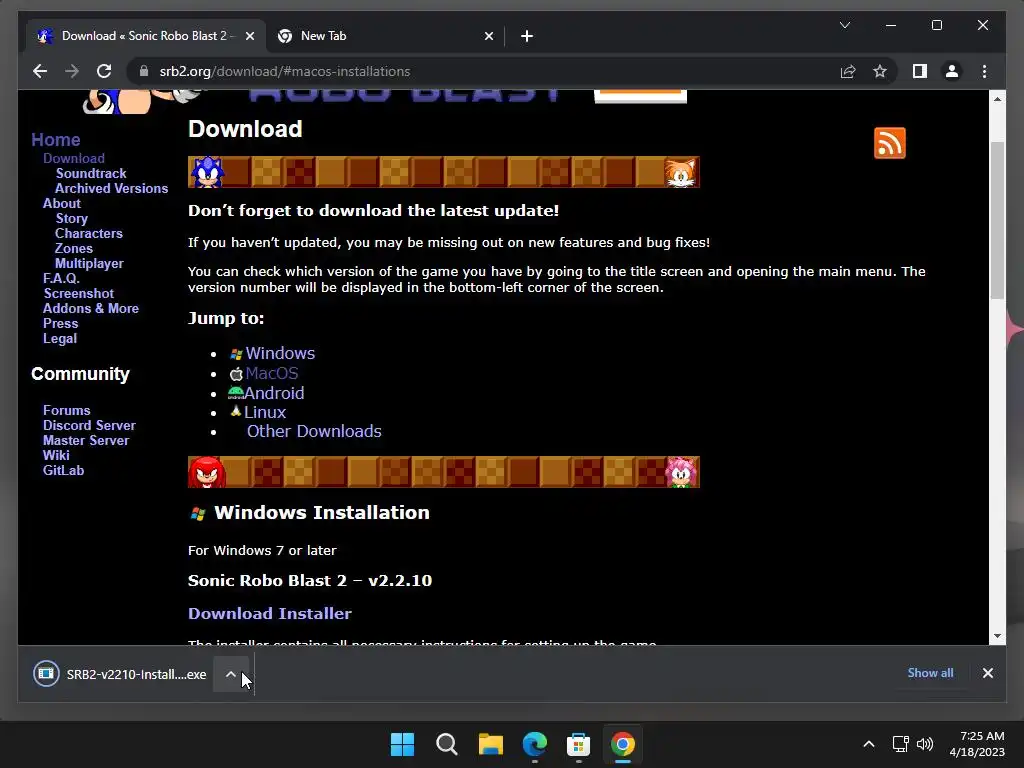Open File Explorer from taskbar
The image size is (1024, 768).
(490, 744)
